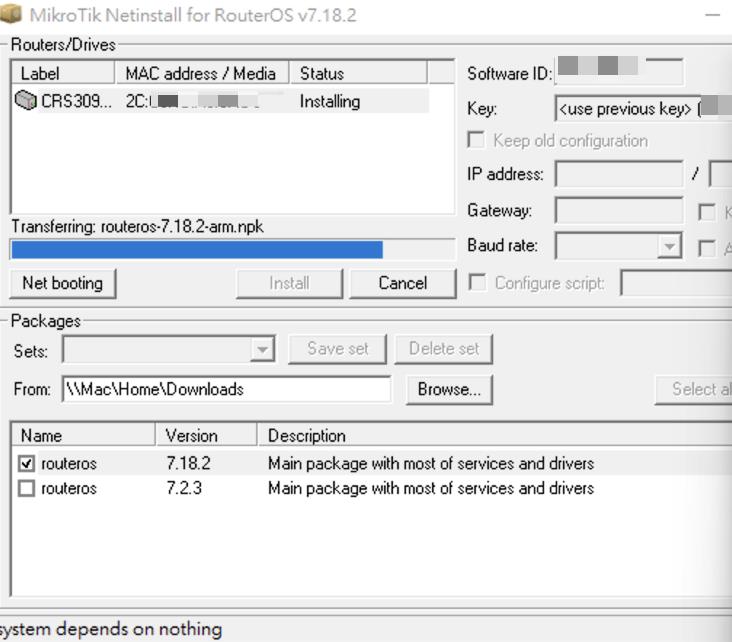Check the routeros 7.18.2 package checkbox
This screenshot has width=732, height=642.
tap(27, 464)
